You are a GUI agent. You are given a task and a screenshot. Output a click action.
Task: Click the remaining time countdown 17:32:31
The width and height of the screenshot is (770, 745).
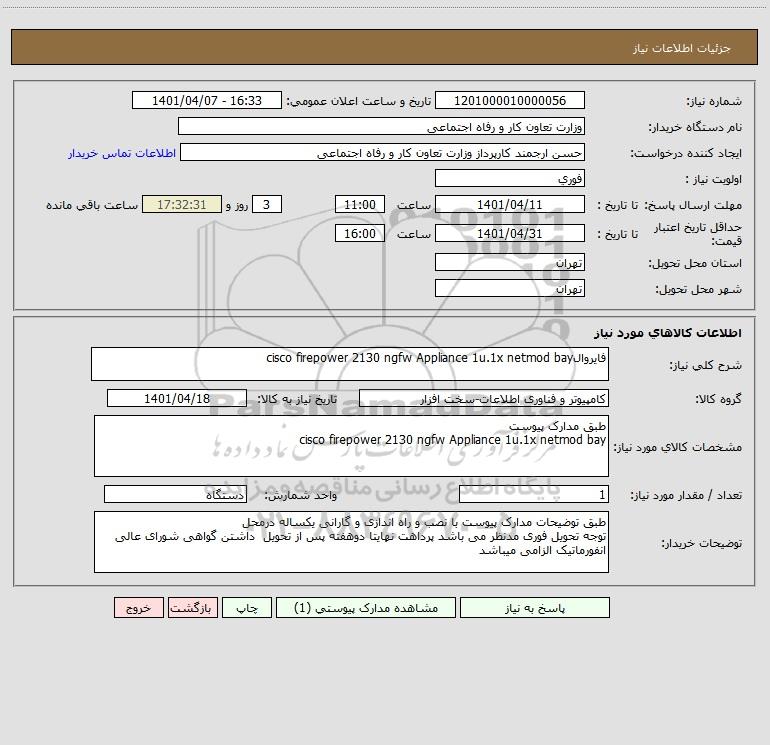click(182, 204)
